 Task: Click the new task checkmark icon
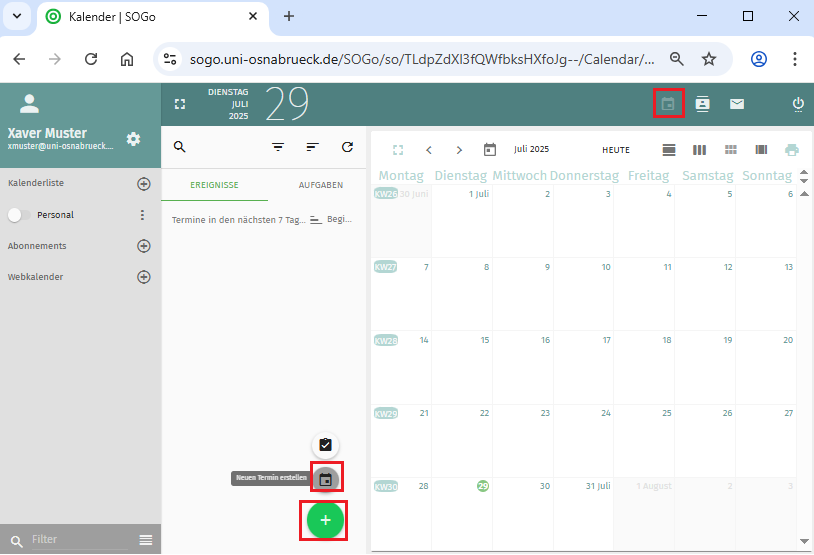point(325,445)
